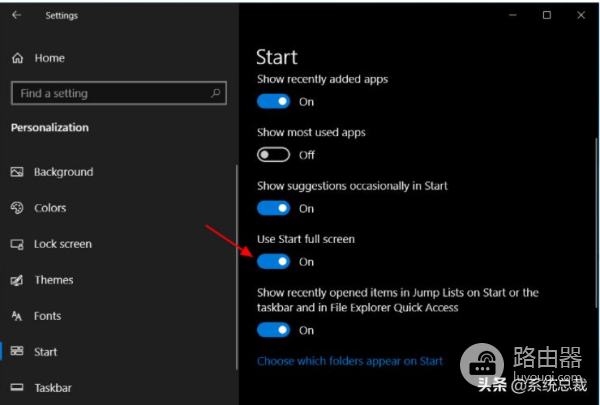Open Colors via its palette icon

[x=17, y=208]
